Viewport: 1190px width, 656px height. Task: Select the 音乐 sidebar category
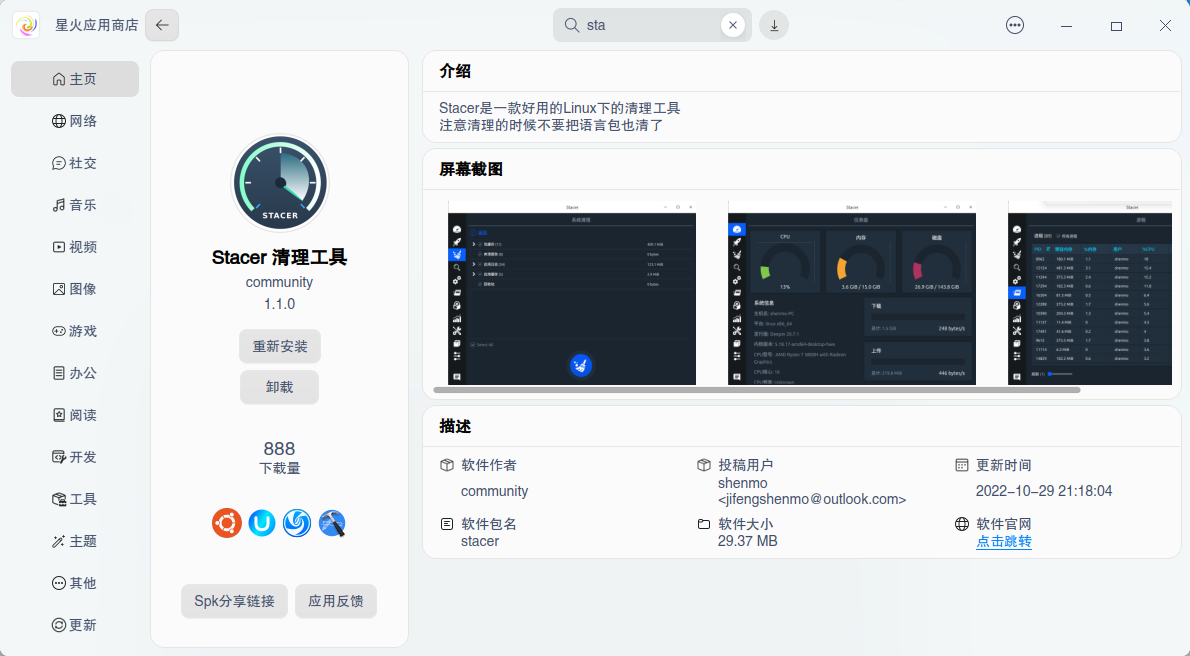coord(75,204)
